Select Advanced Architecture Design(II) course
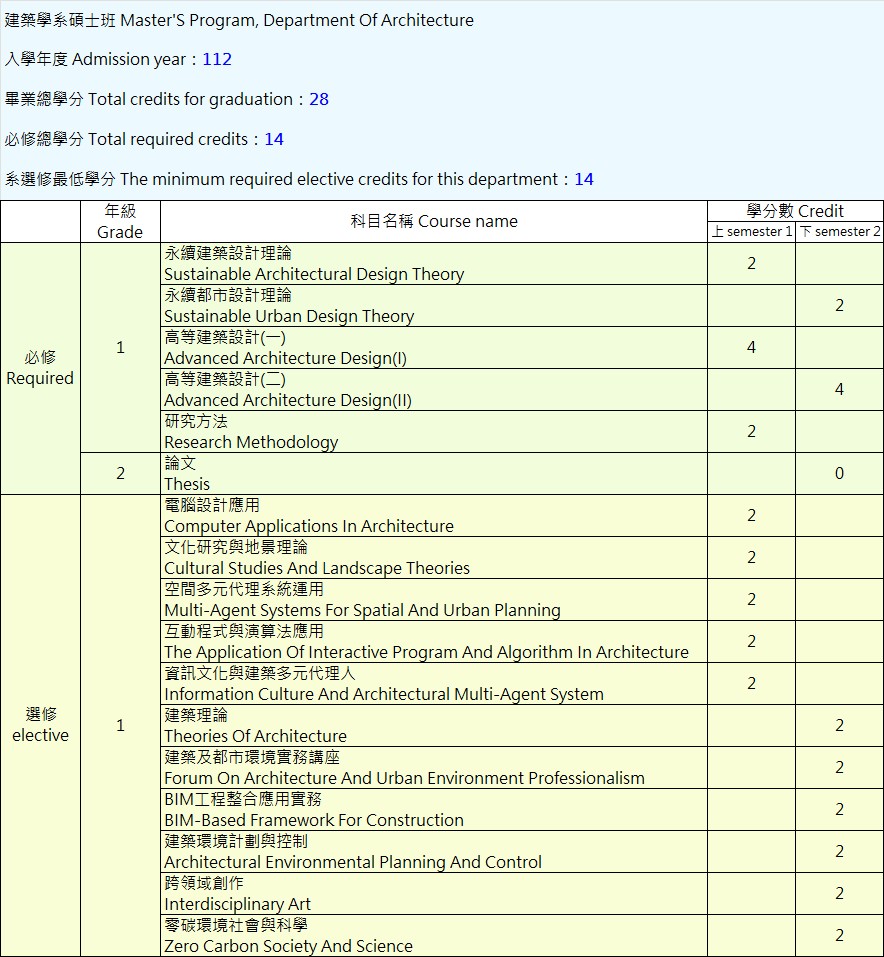Image resolution: width=884 pixels, height=957 pixels. coord(434,390)
